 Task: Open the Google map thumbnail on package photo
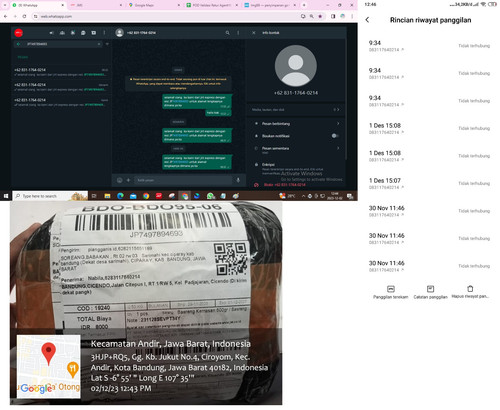tap(49, 366)
